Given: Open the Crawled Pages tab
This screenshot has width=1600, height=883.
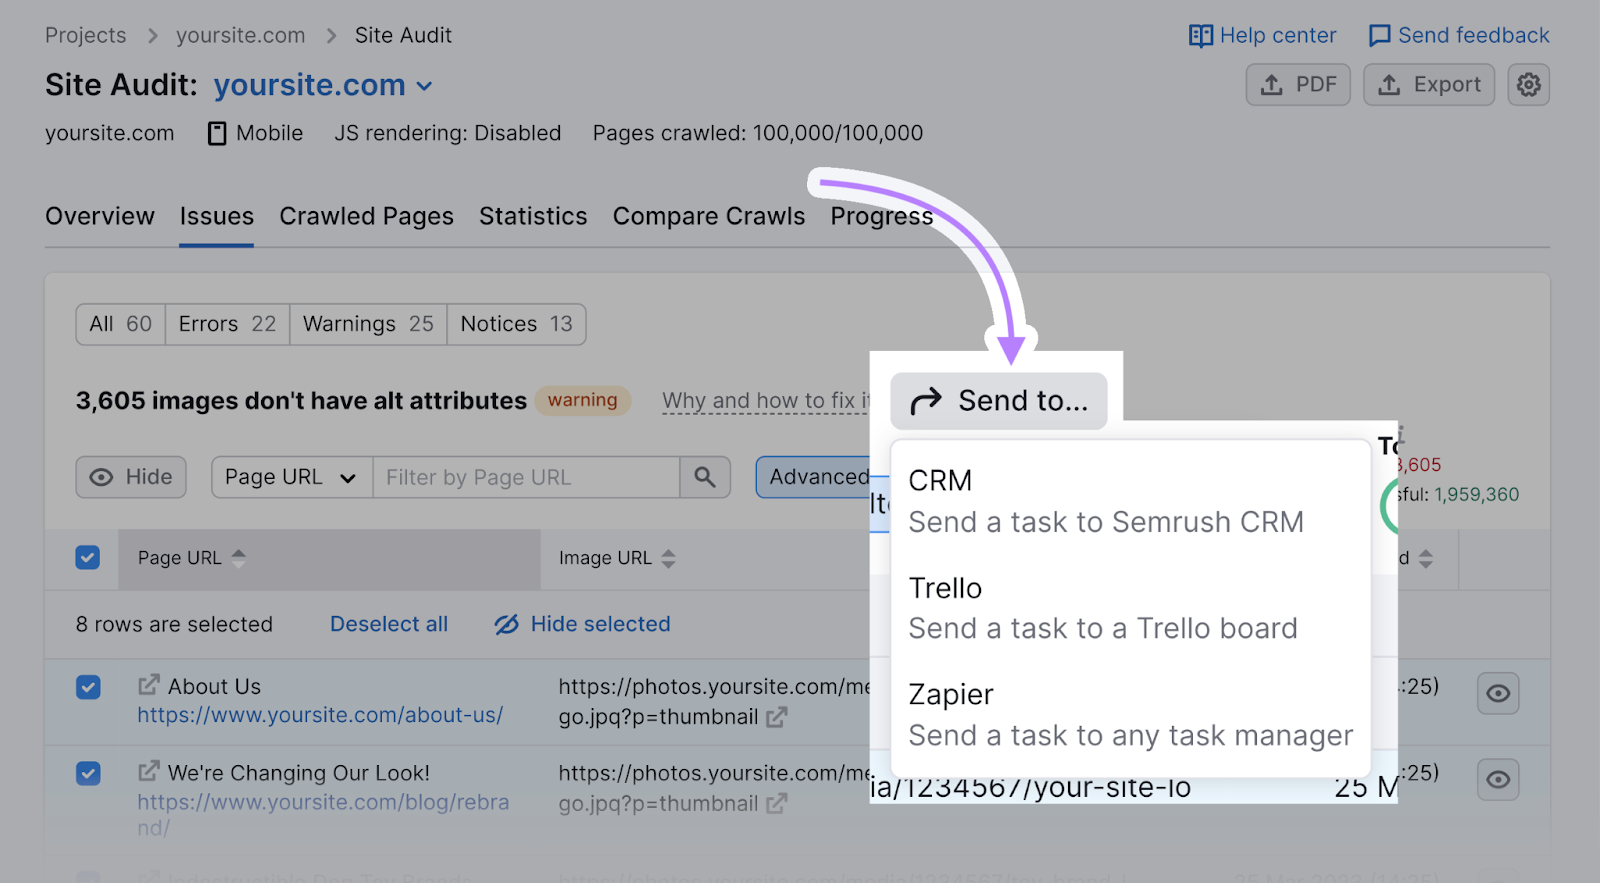Looking at the screenshot, I should point(366,216).
